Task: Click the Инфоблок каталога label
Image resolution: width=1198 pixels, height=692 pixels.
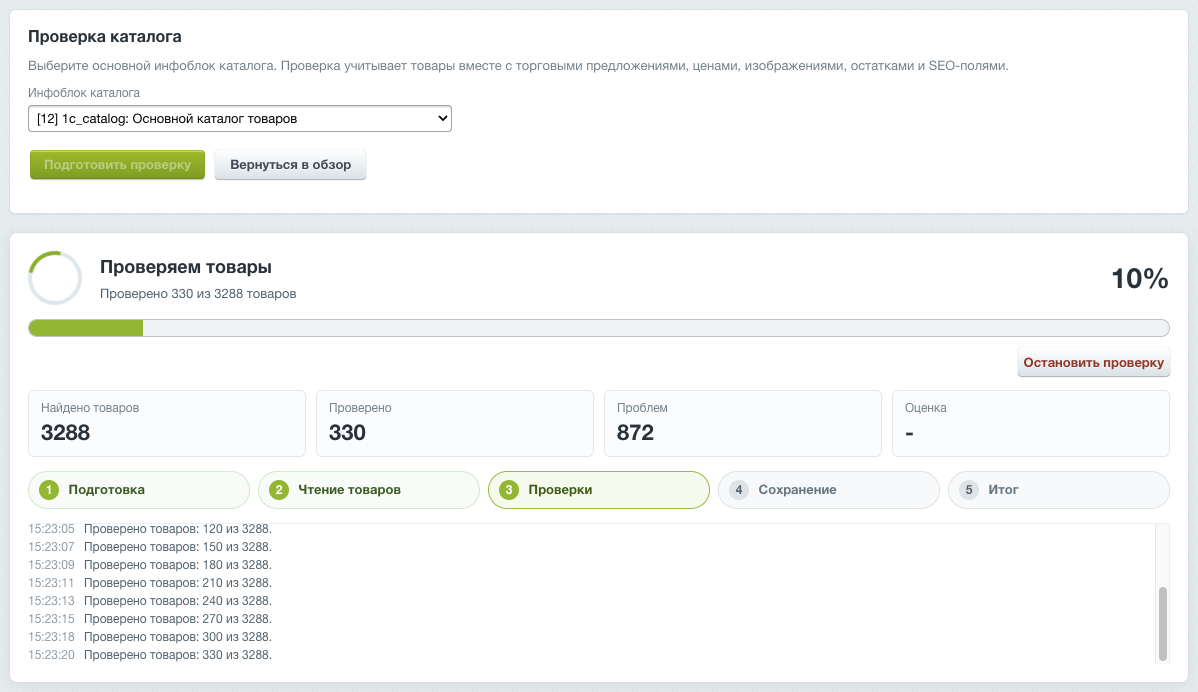Action: pyautogui.click(x=84, y=92)
